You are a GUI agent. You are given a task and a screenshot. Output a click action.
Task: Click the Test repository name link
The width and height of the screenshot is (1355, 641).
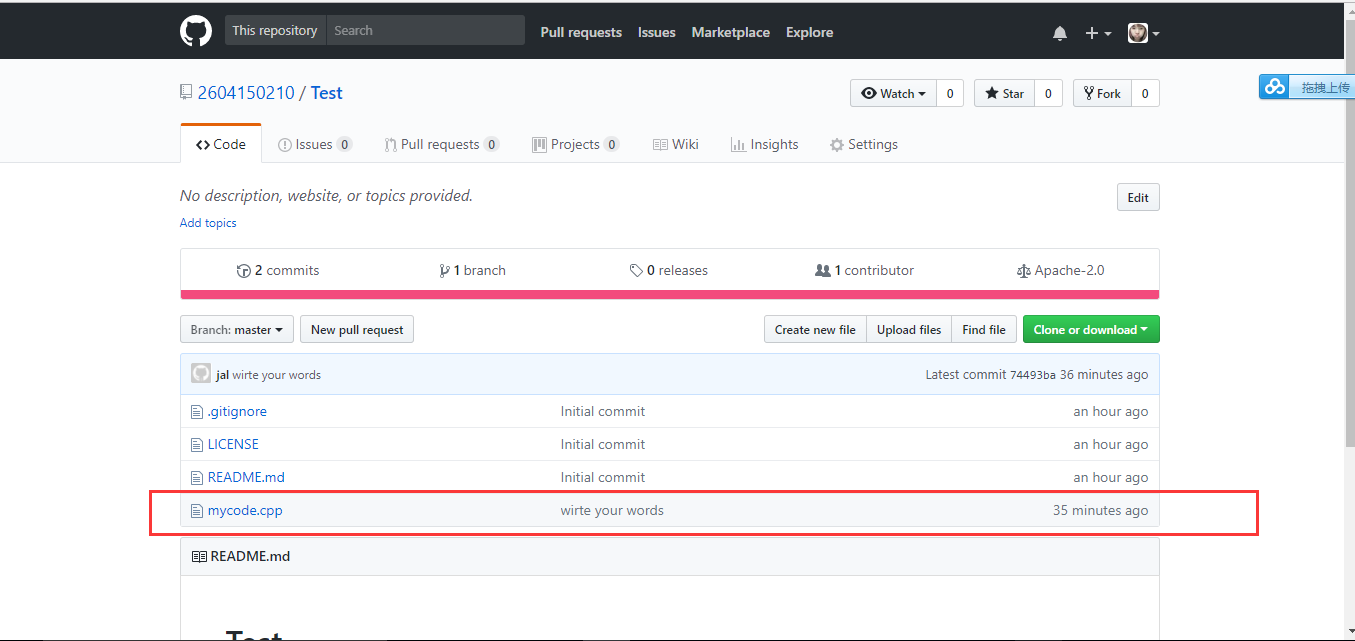(327, 93)
